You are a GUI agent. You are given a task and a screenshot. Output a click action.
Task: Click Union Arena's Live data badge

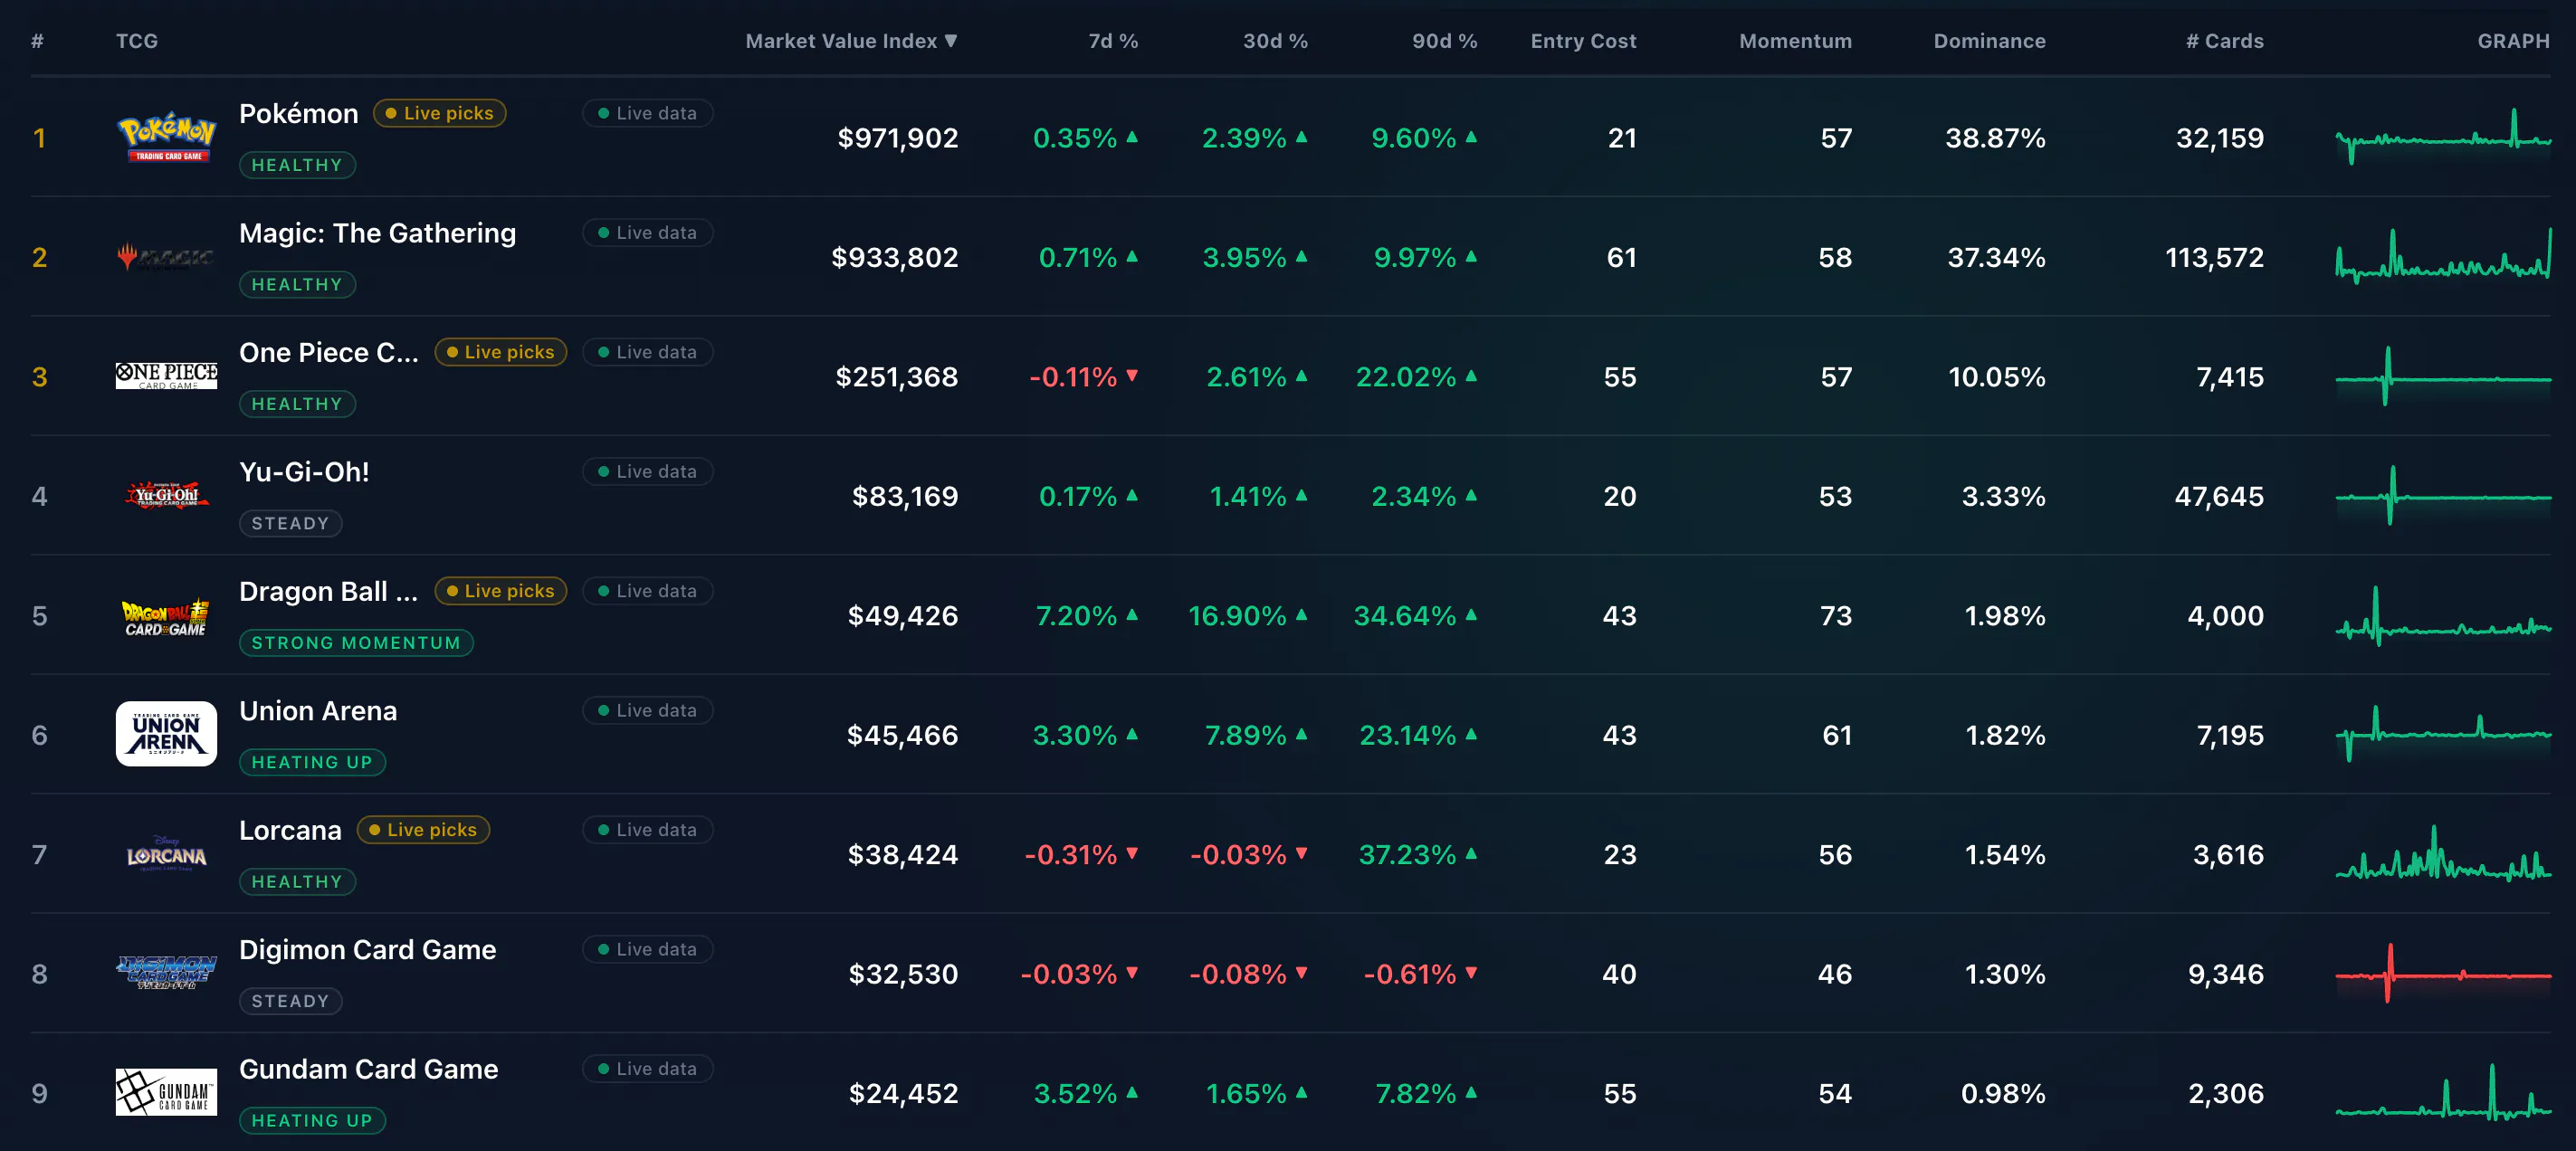(x=648, y=710)
